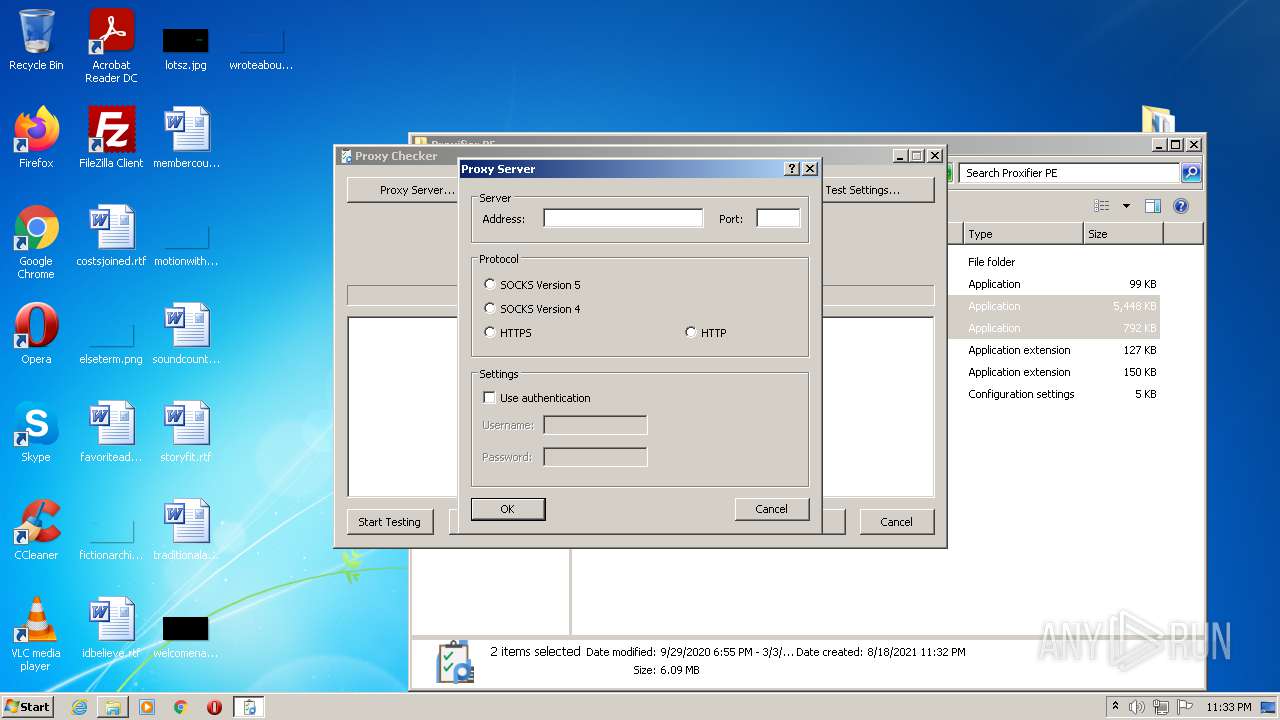Click Proxy Server... in Proxy Checker
Screen dimensions: 1280x720
(403, 190)
